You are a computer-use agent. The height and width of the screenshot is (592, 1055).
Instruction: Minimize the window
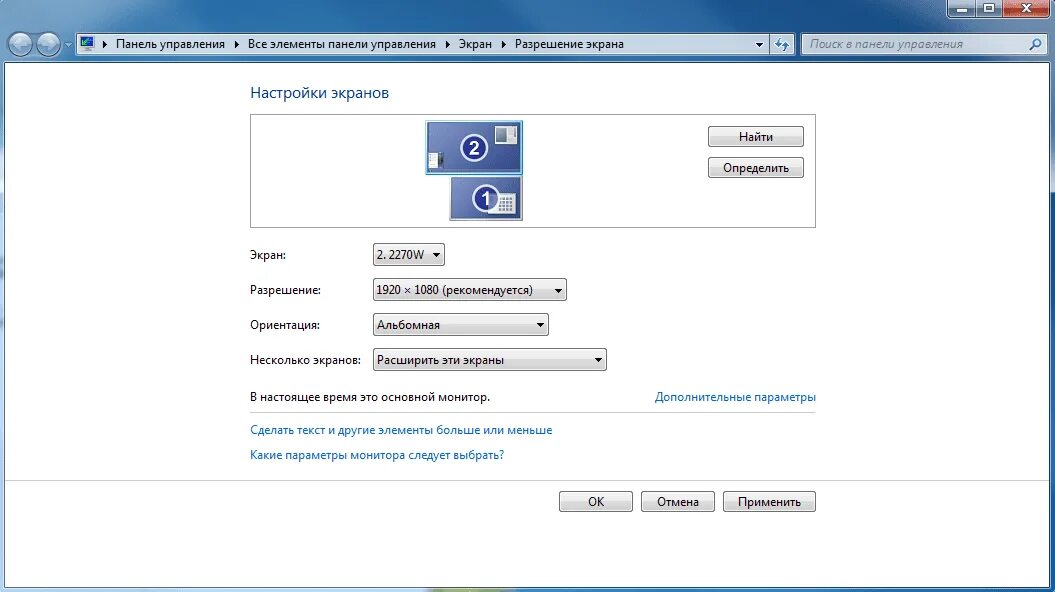click(962, 9)
